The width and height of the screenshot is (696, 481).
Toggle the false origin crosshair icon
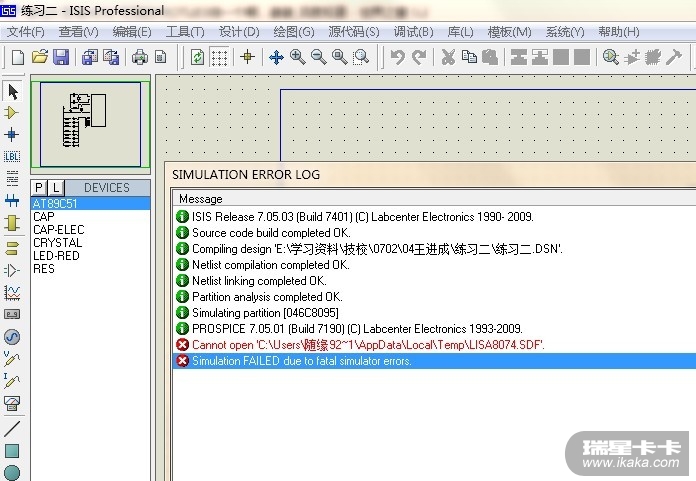click(248, 57)
